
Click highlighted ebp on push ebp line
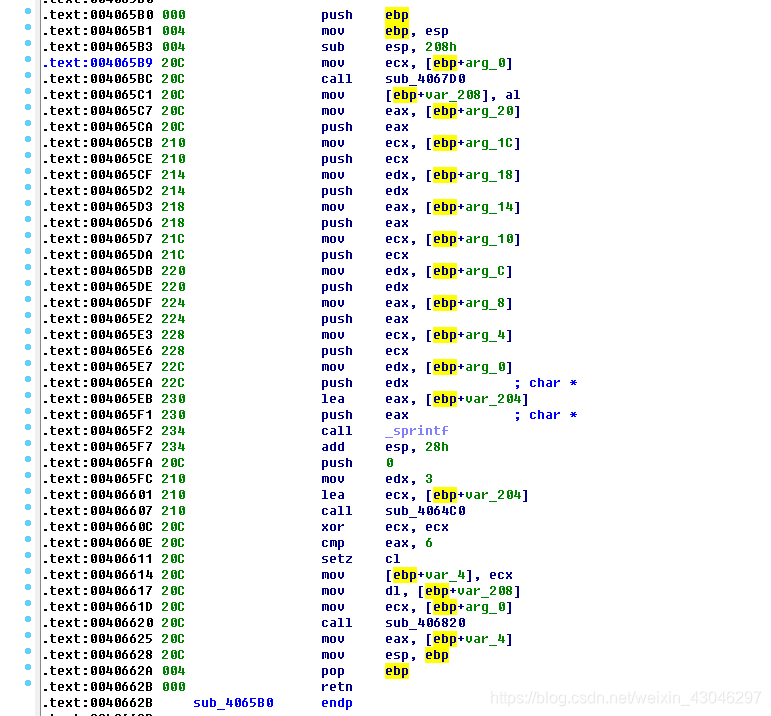point(397,15)
